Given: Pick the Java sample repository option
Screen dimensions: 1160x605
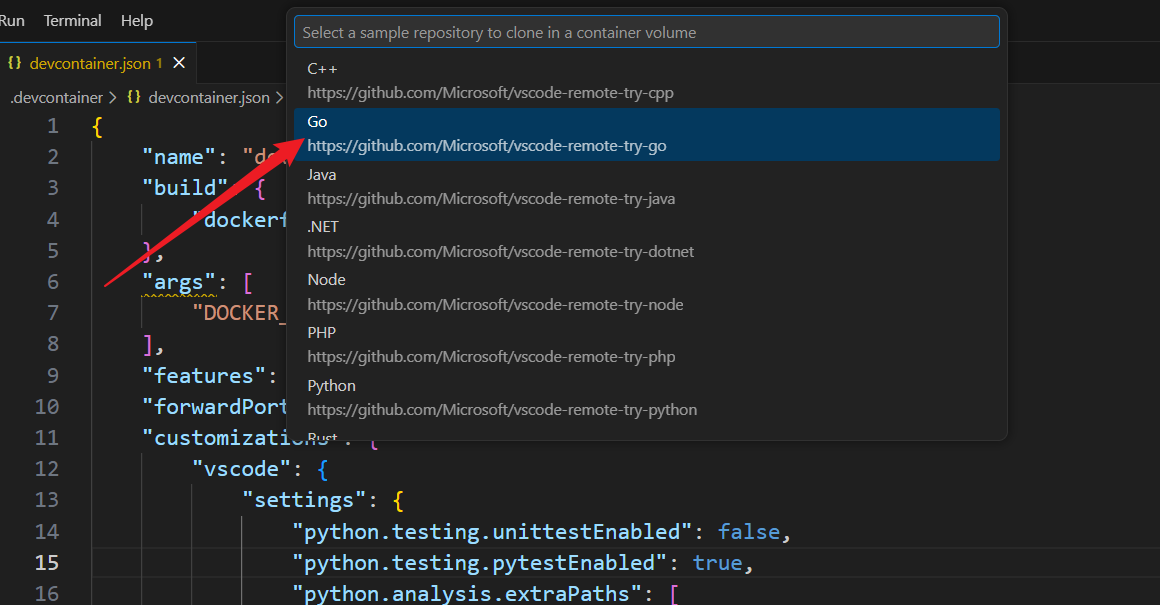Looking at the screenshot, I should (x=647, y=186).
